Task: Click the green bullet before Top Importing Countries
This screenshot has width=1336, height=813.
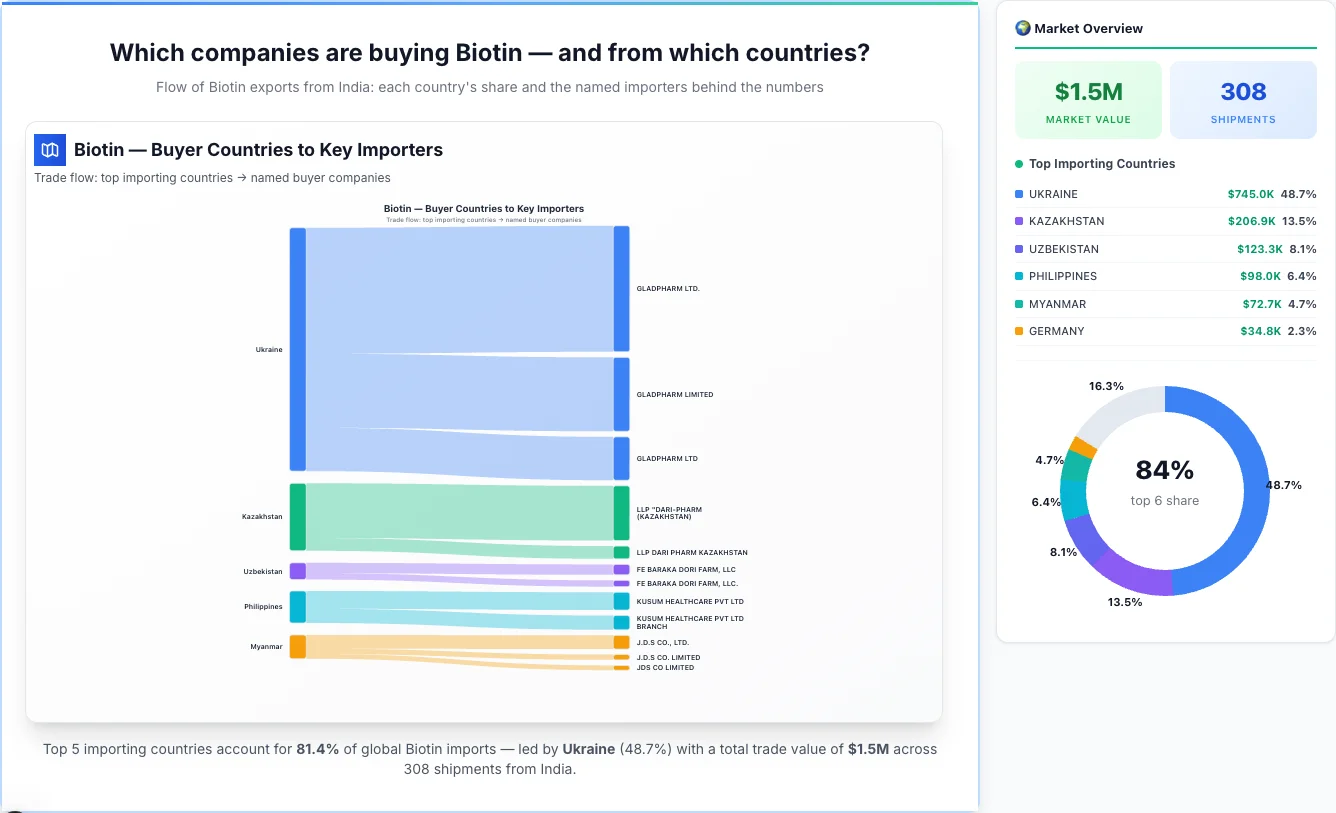Action: 1020,164
